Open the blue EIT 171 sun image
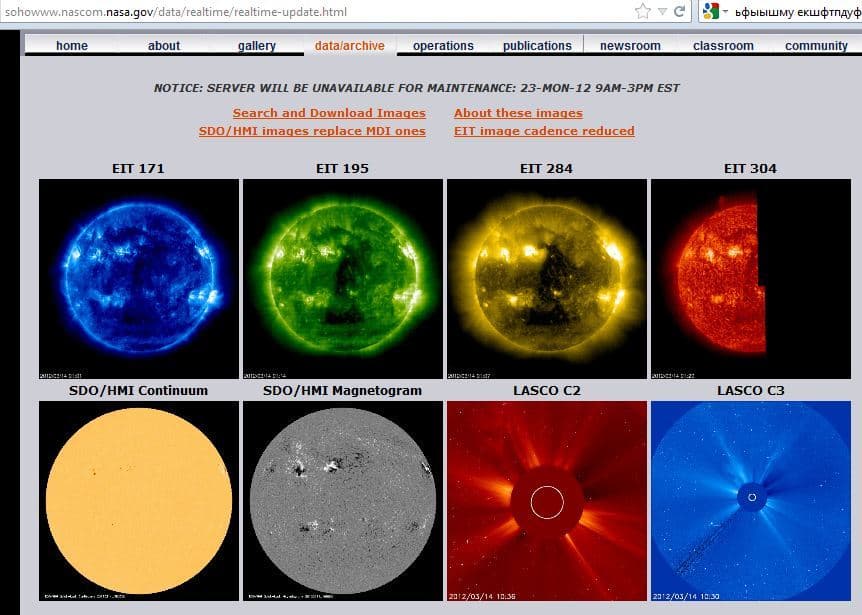The height and width of the screenshot is (615, 862). (x=139, y=279)
